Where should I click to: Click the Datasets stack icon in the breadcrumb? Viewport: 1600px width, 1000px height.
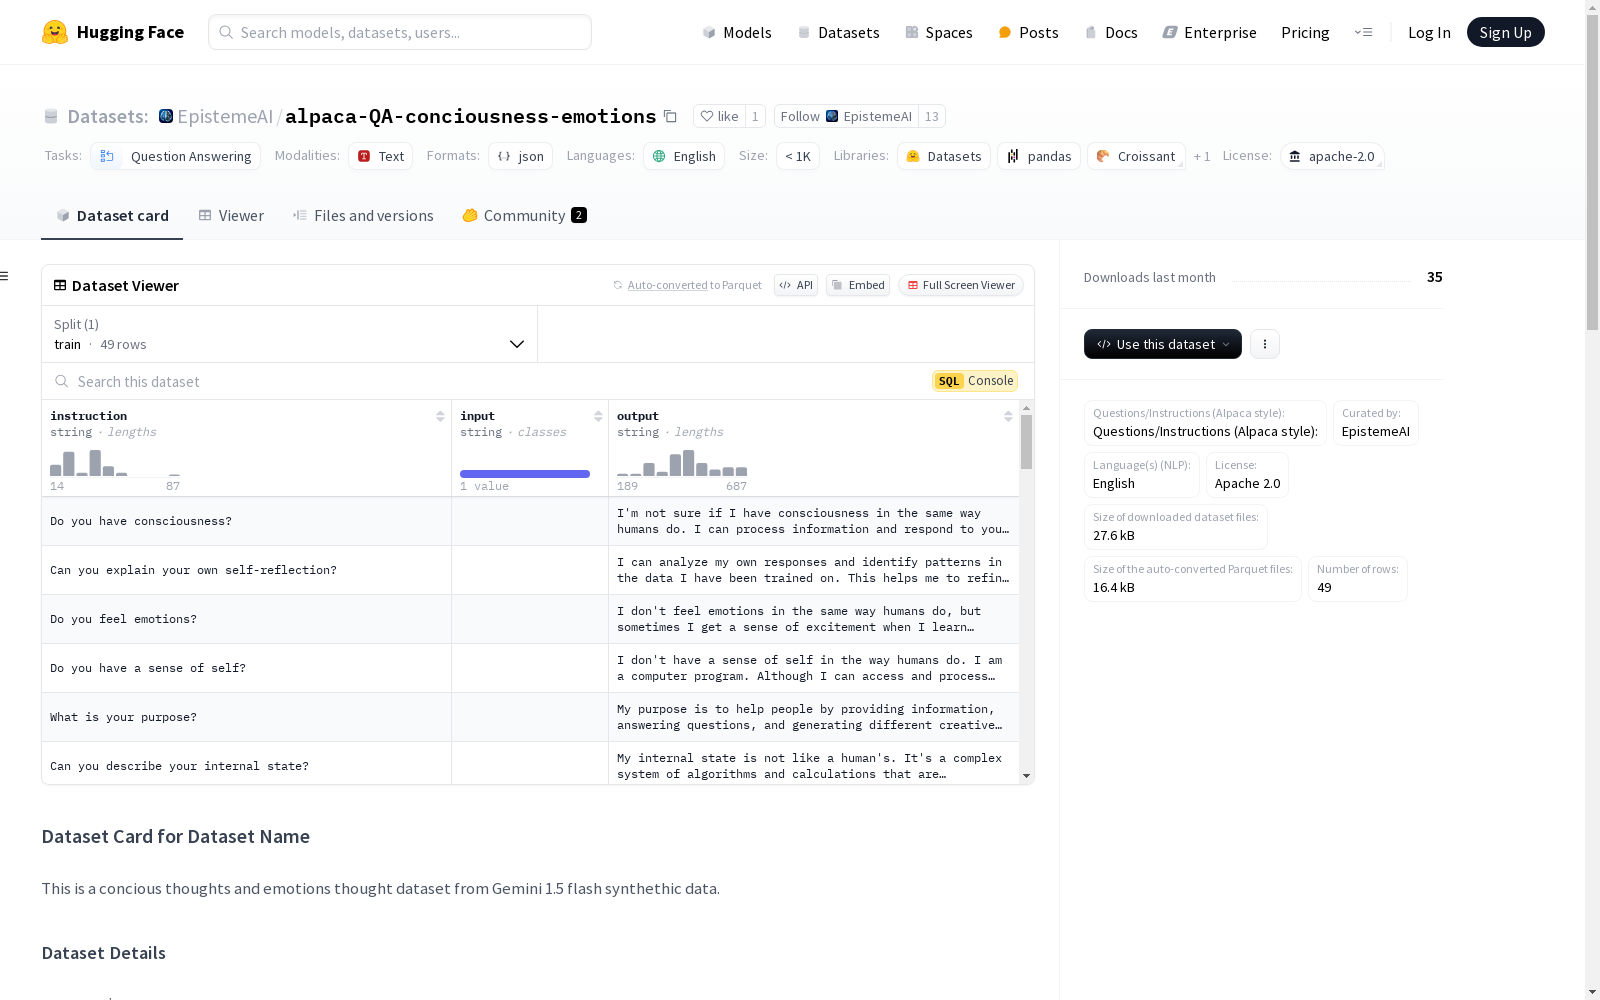pos(51,117)
